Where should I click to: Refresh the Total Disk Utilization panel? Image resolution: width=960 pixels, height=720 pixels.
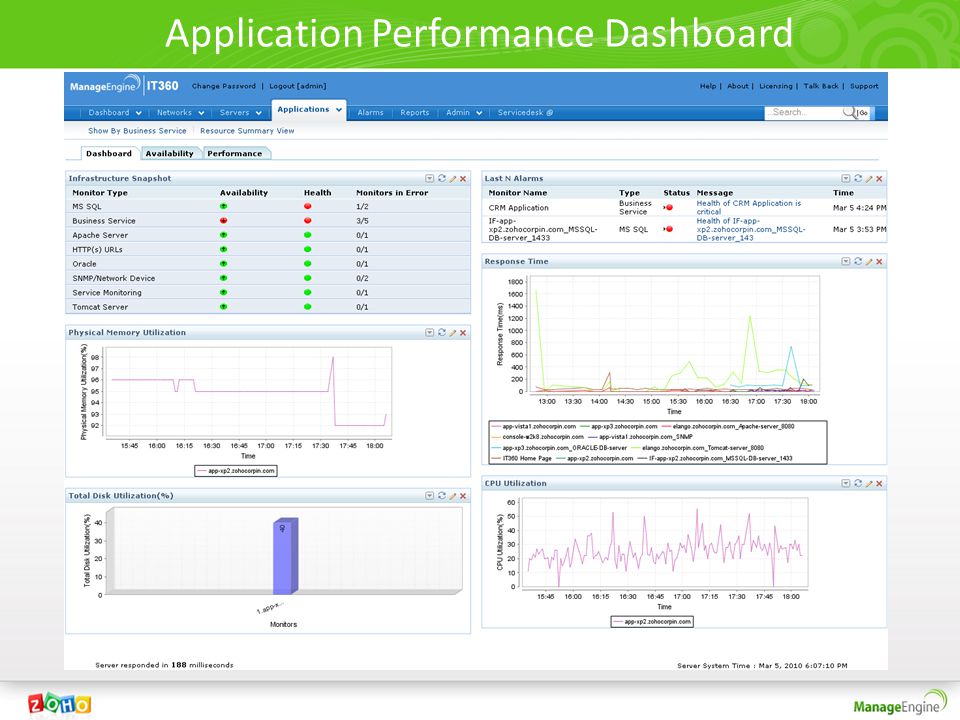click(441, 496)
